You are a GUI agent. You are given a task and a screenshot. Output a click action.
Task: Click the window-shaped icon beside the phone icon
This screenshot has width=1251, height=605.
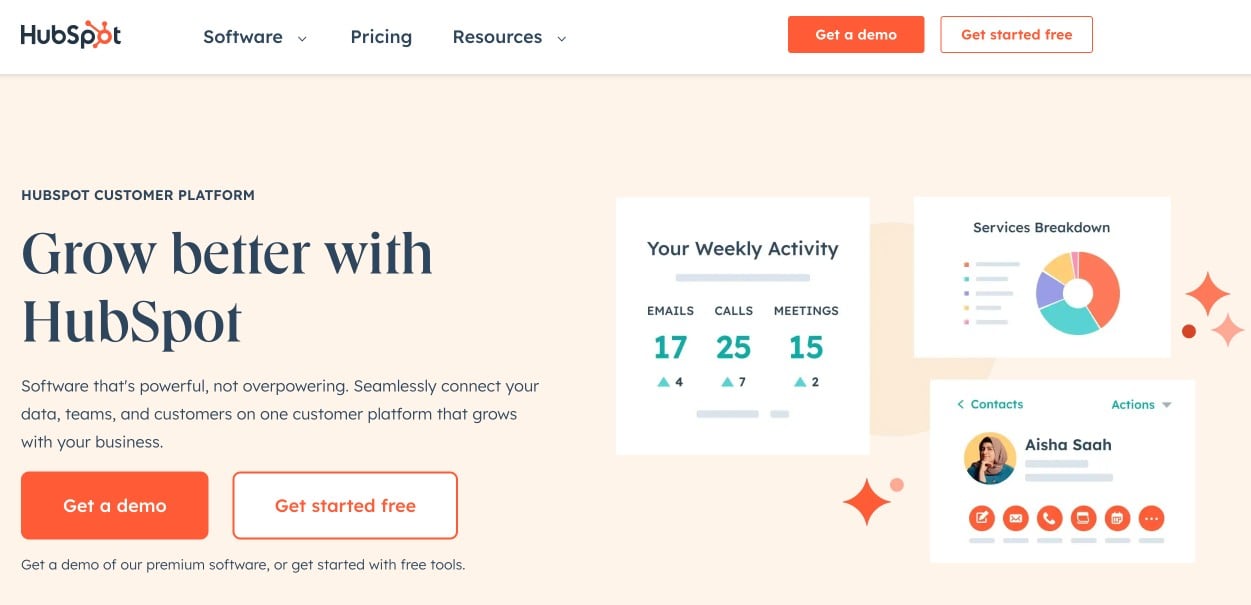[1083, 518]
